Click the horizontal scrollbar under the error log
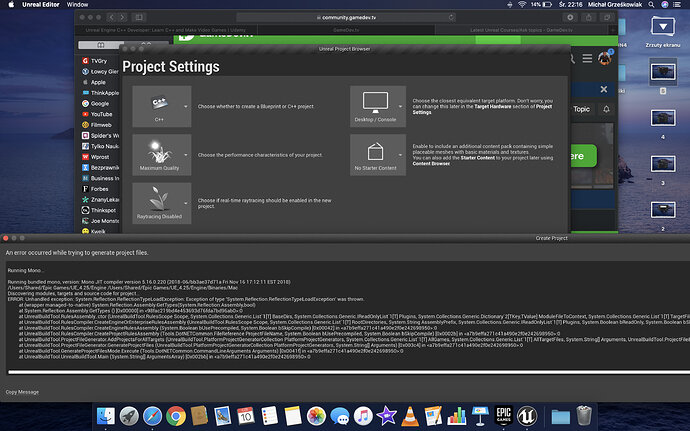Viewport: 690px width, 431px height. coord(349,372)
